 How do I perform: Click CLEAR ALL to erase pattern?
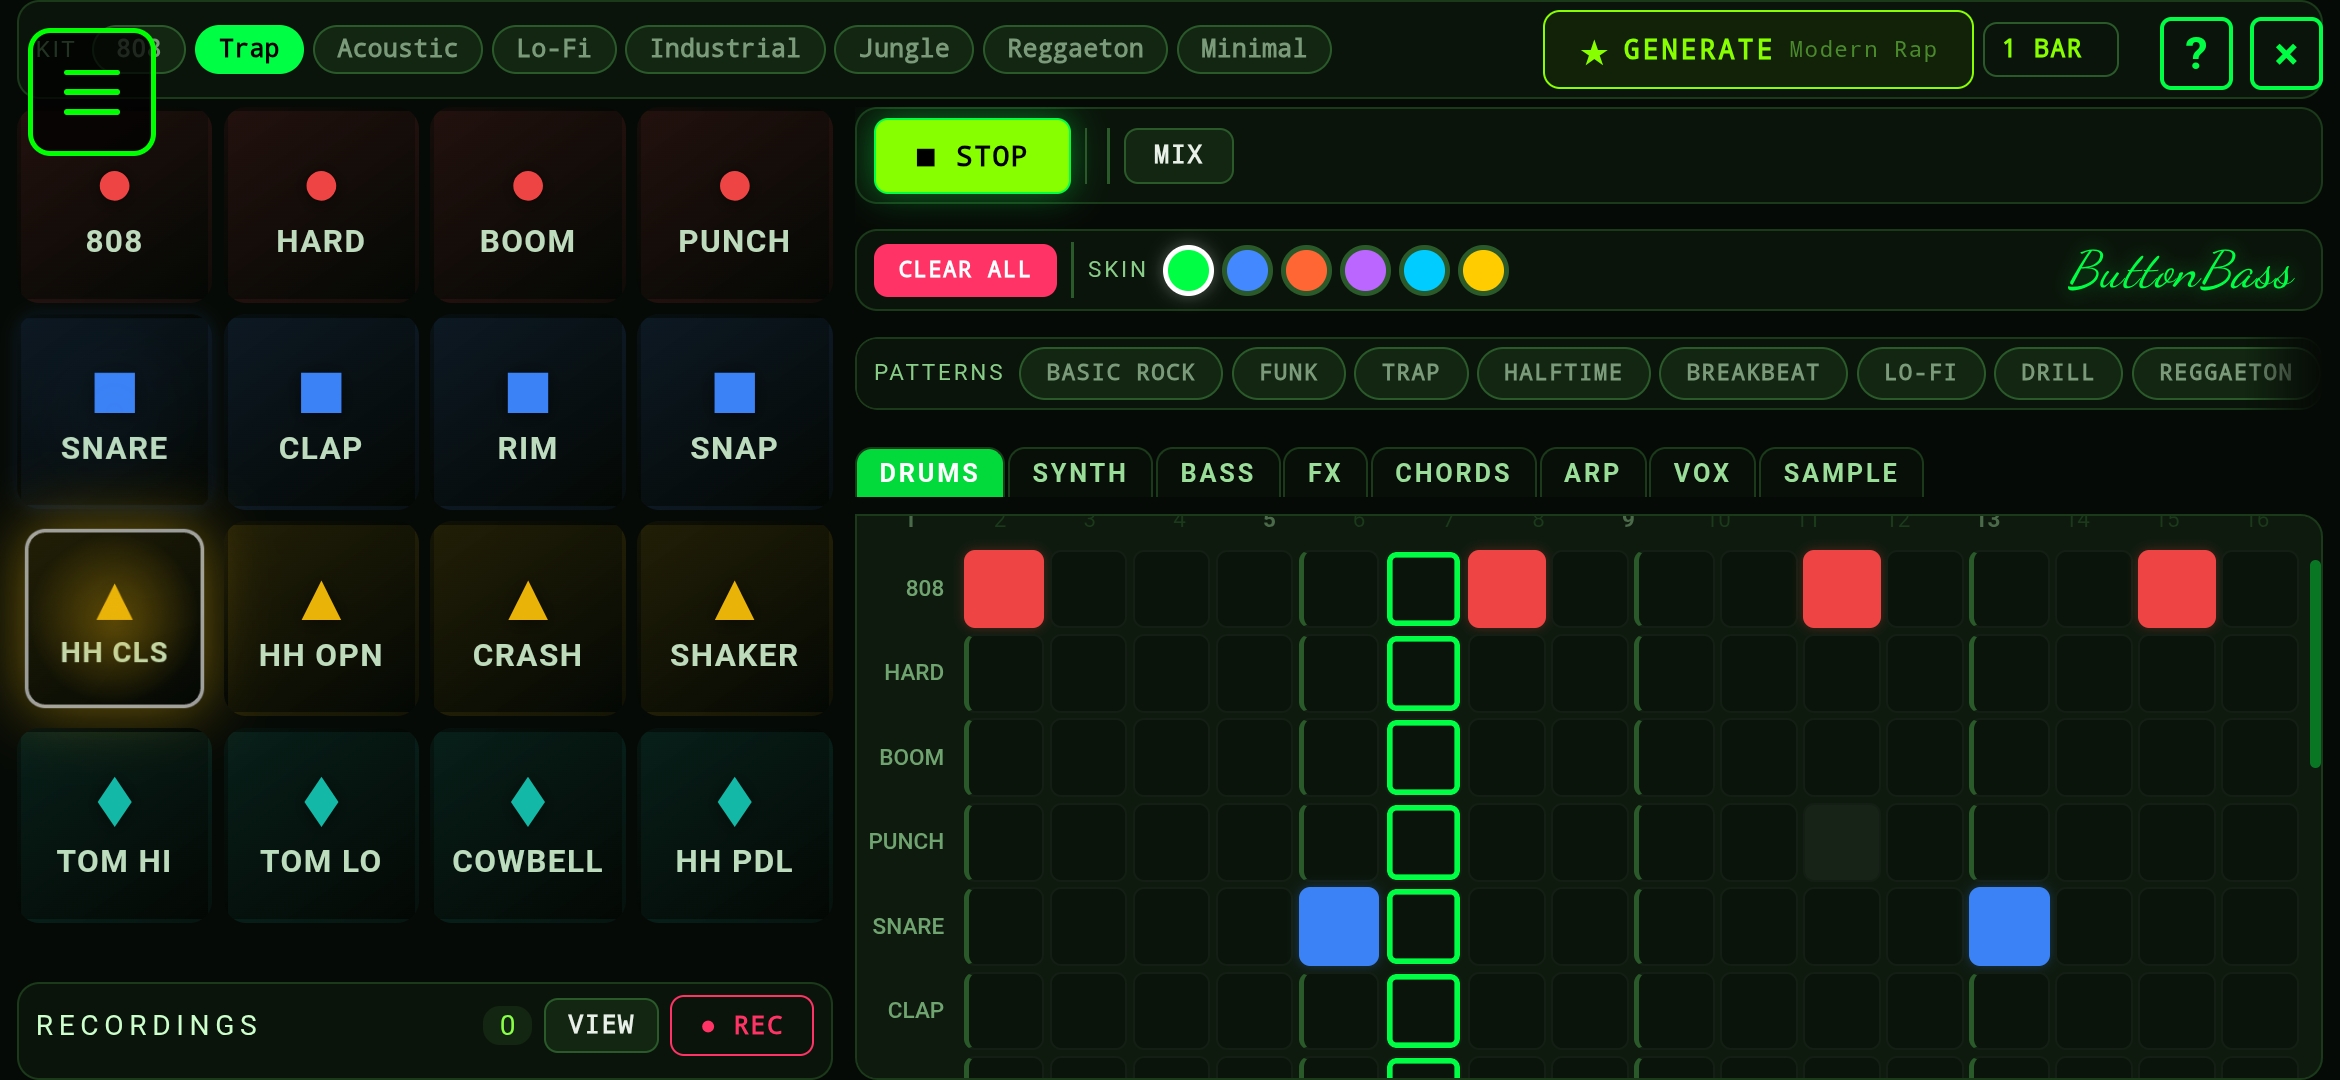[964, 270]
